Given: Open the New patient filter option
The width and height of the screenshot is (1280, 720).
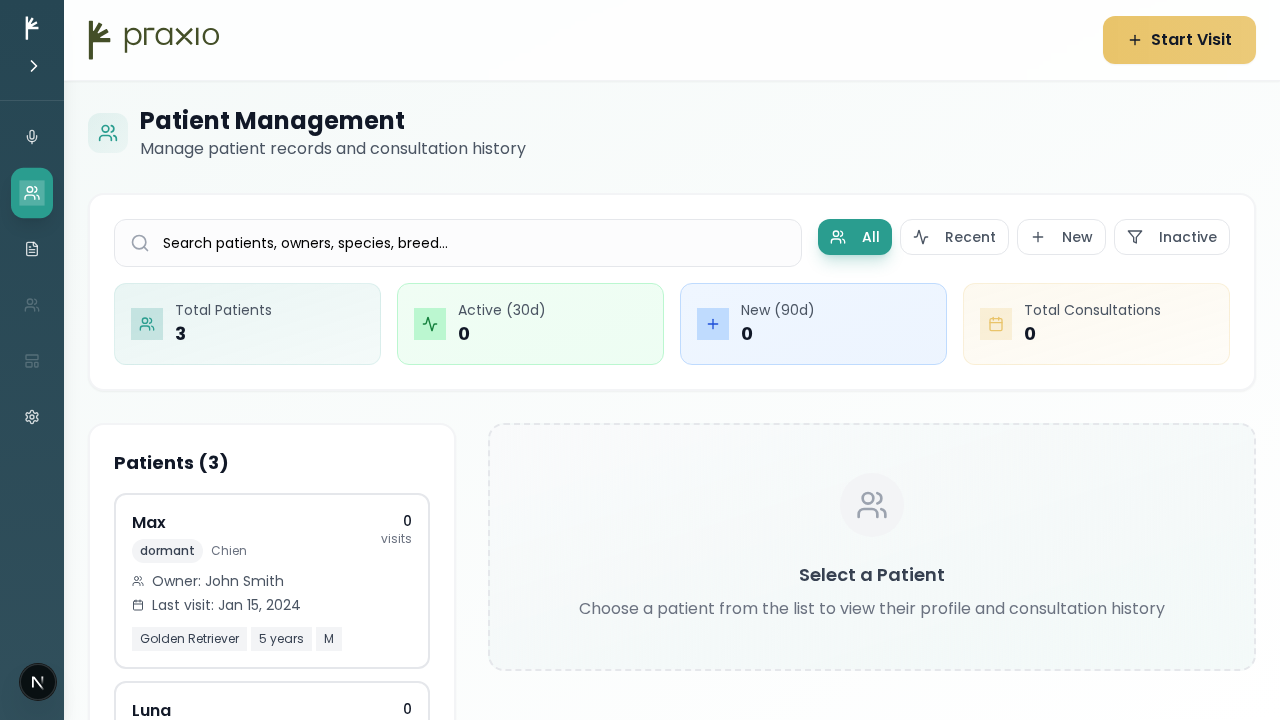Looking at the screenshot, I should [1061, 237].
